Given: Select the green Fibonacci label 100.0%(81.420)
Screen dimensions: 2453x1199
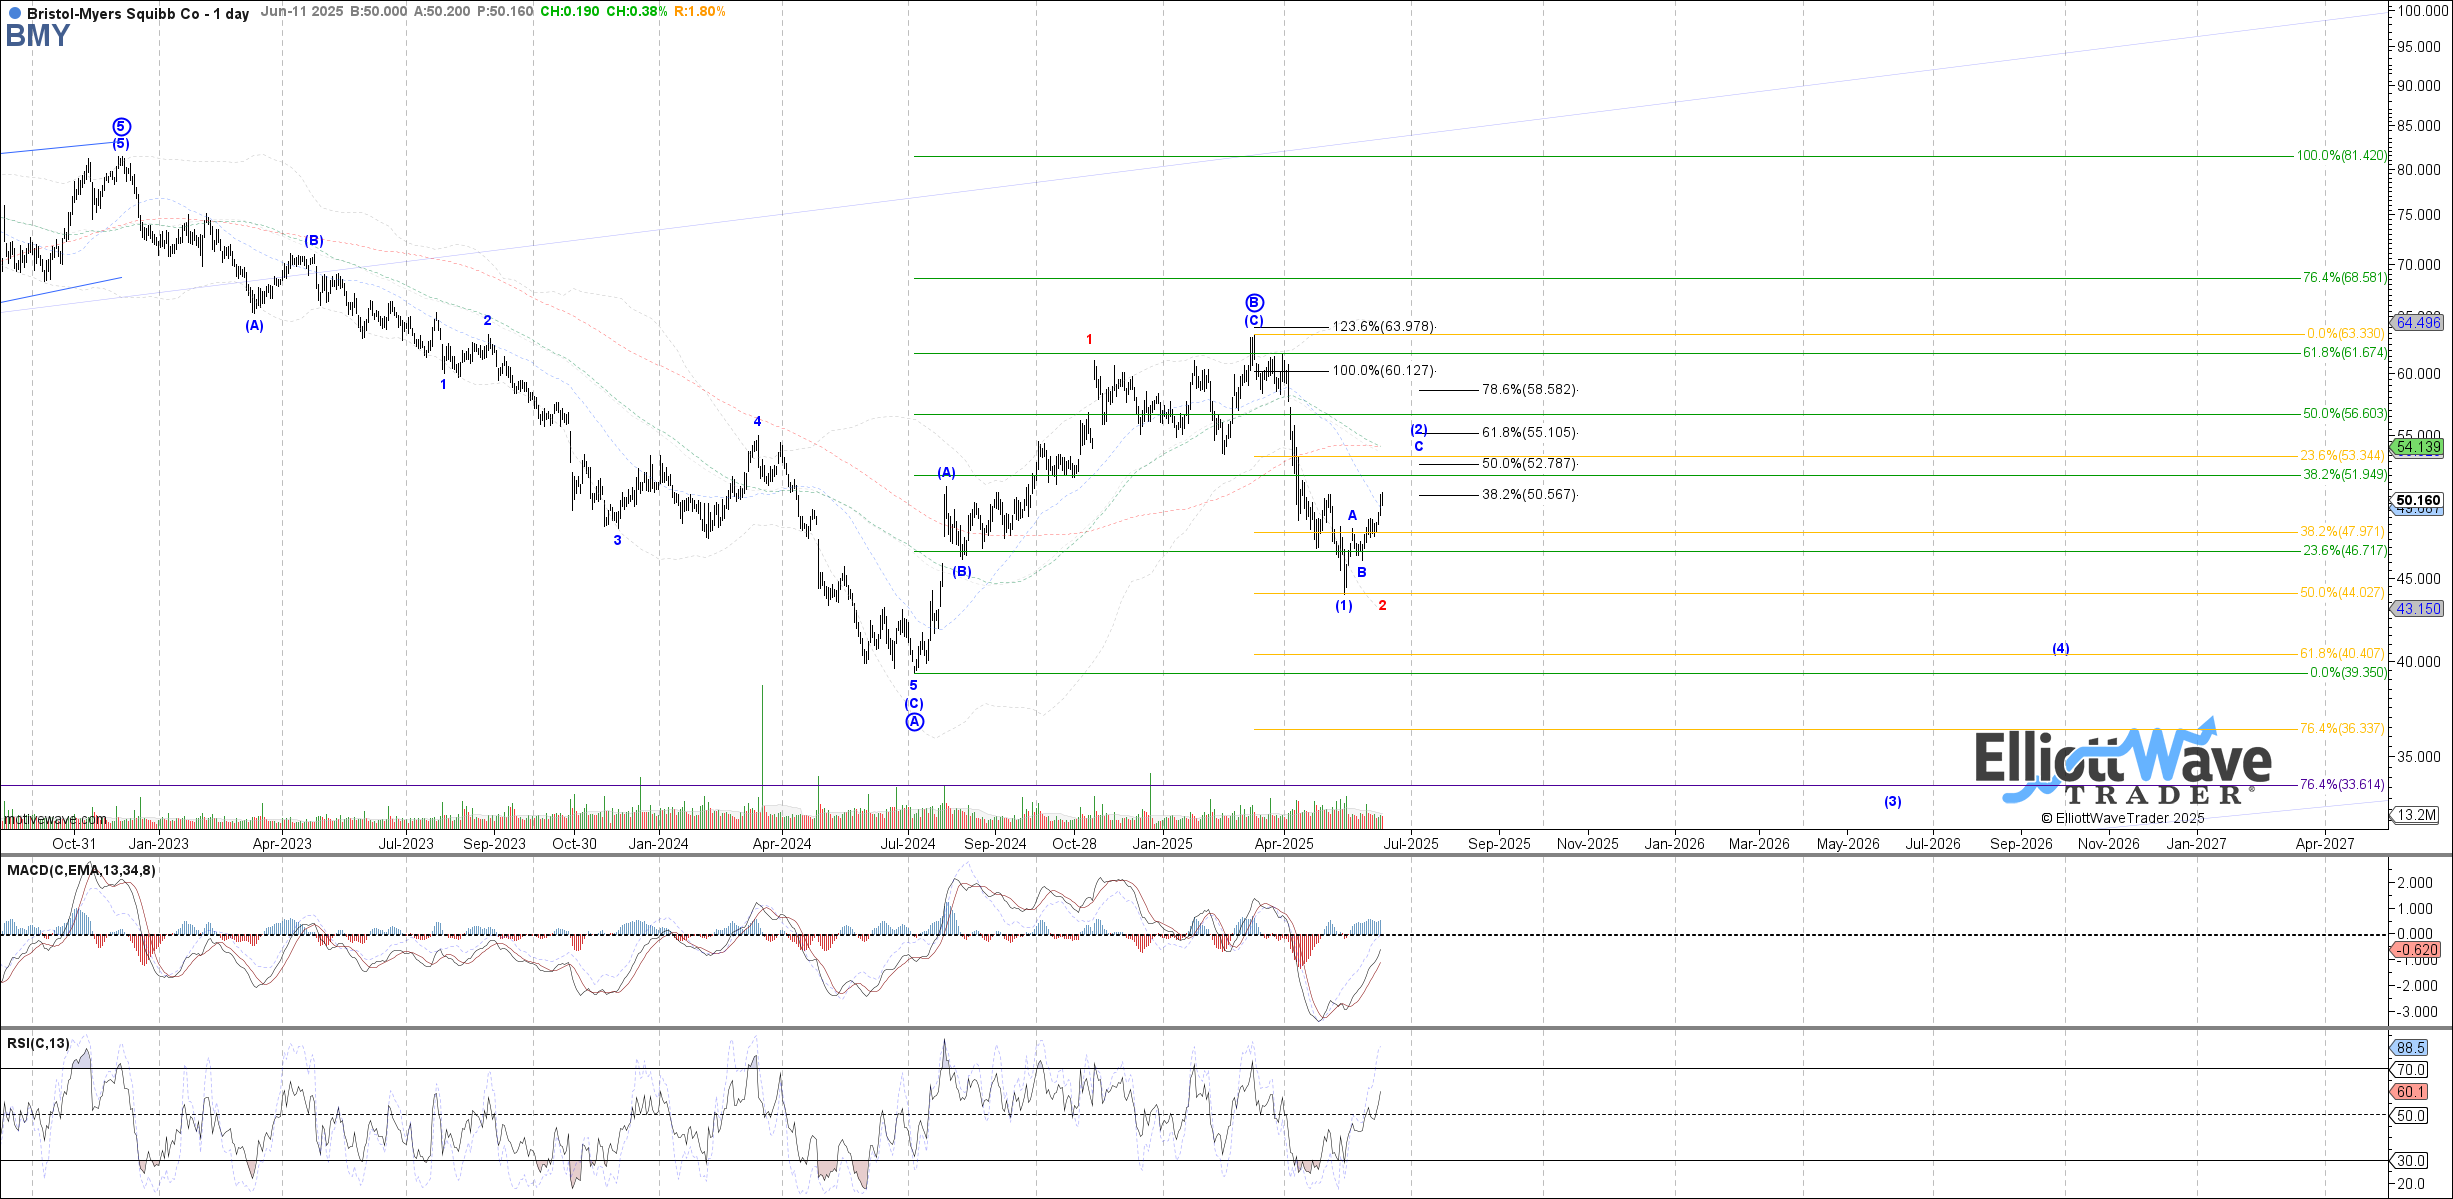Looking at the screenshot, I should pyautogui.click(x=2341, y=156).
